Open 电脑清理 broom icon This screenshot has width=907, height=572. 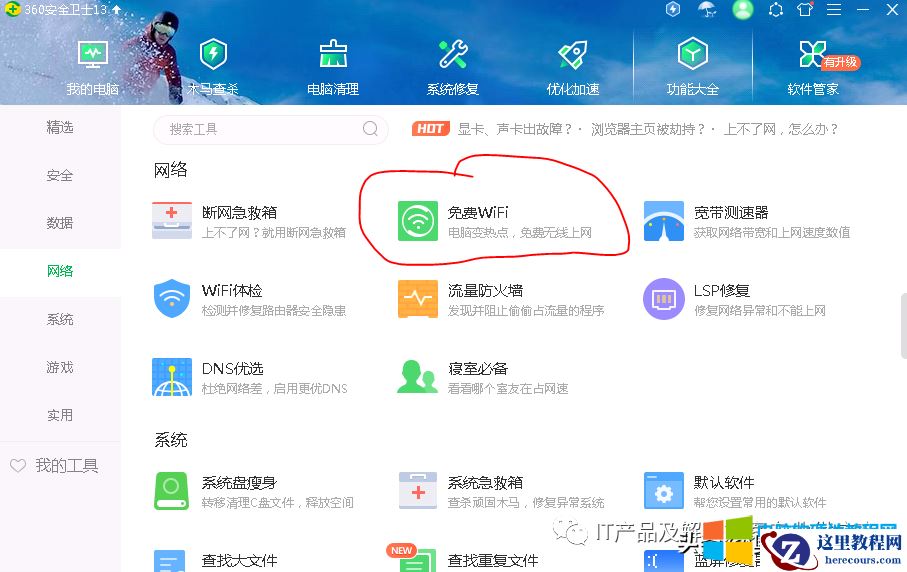[x=333, y=54]
